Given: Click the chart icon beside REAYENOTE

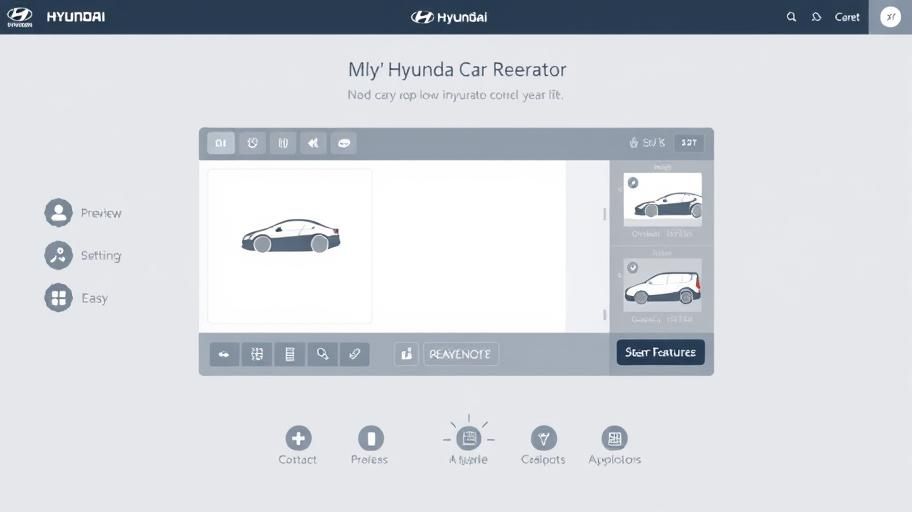Looking at the screenshot, I should [407, 354].
